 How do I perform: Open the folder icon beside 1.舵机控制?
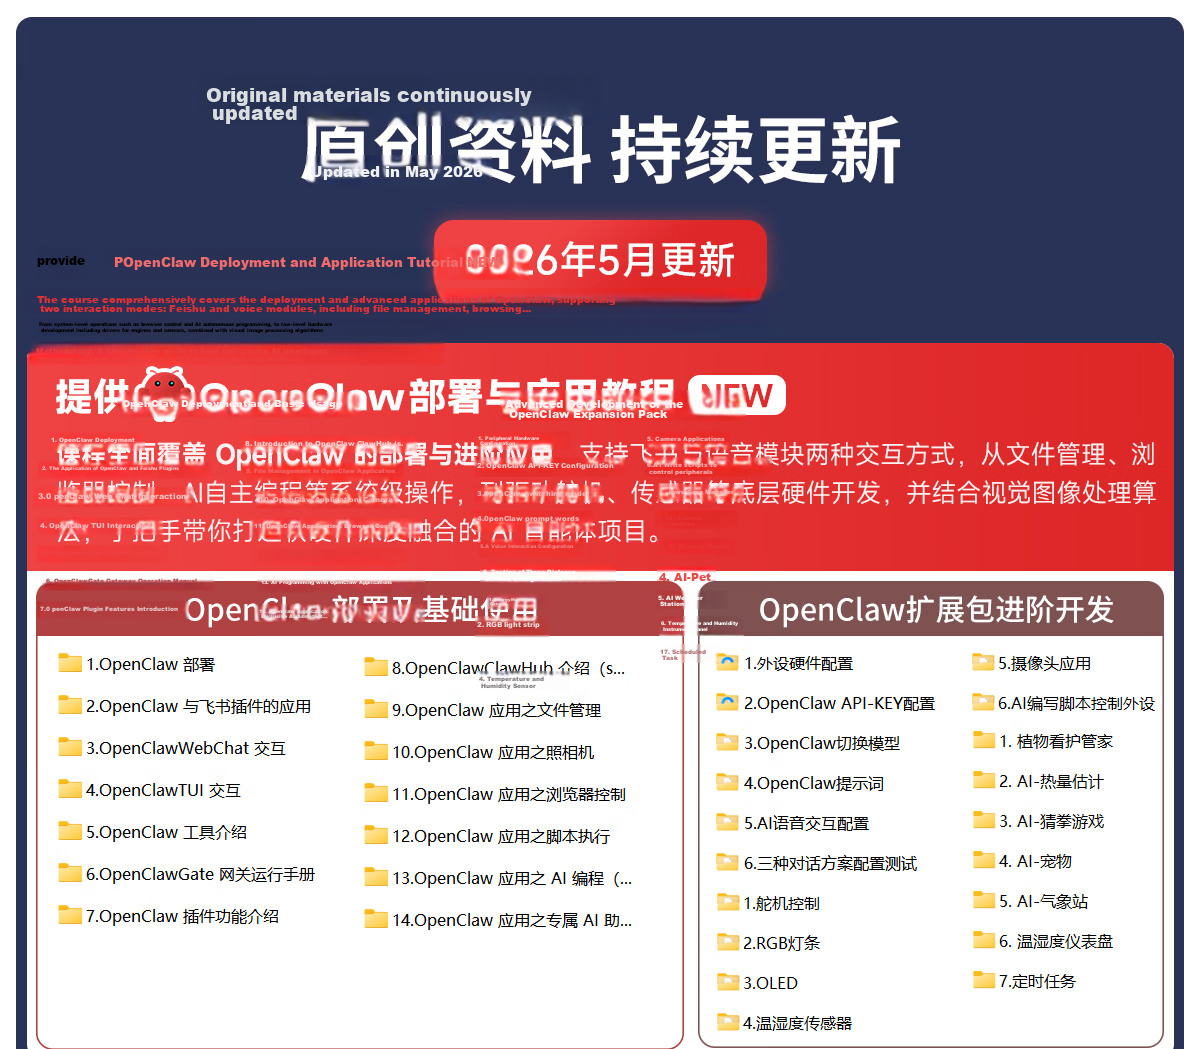click(x=728, y=902)
